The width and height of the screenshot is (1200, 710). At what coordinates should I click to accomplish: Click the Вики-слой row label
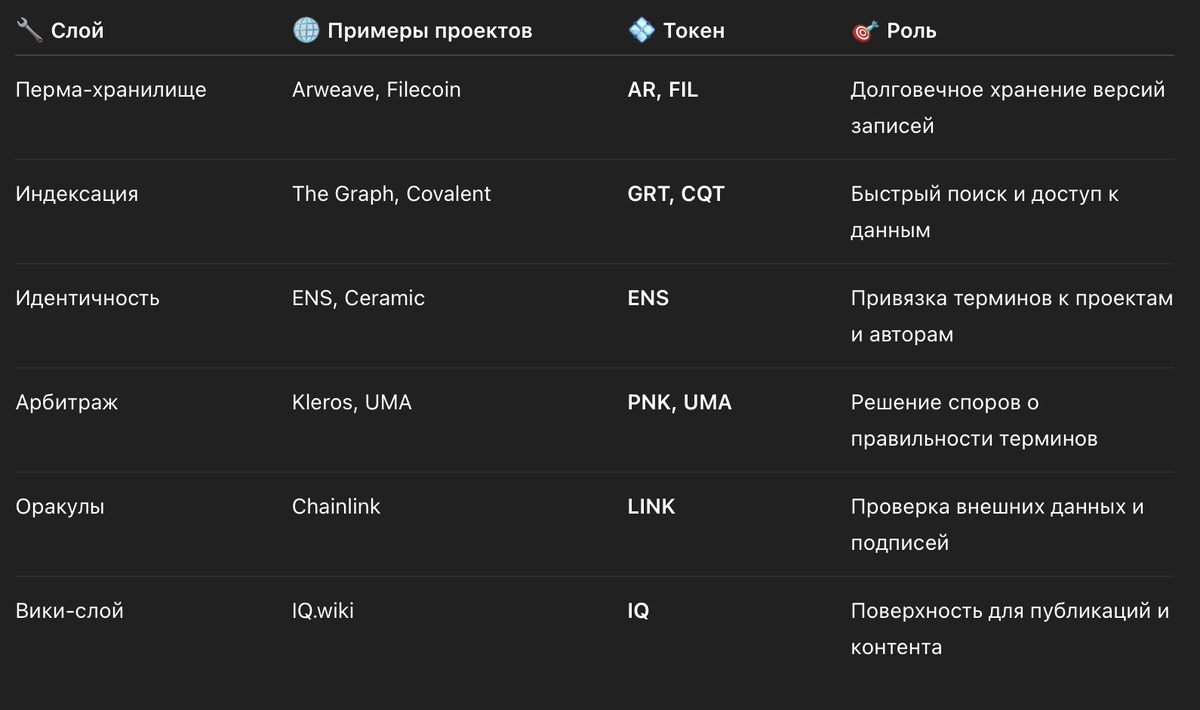point(70,611)
